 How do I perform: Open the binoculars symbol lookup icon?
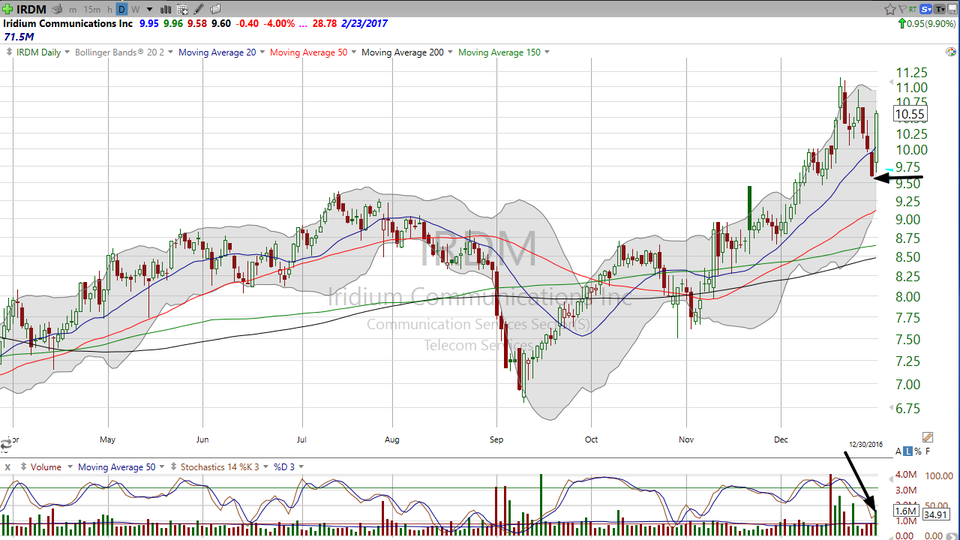pyautogui.click(x=58, y=9)
